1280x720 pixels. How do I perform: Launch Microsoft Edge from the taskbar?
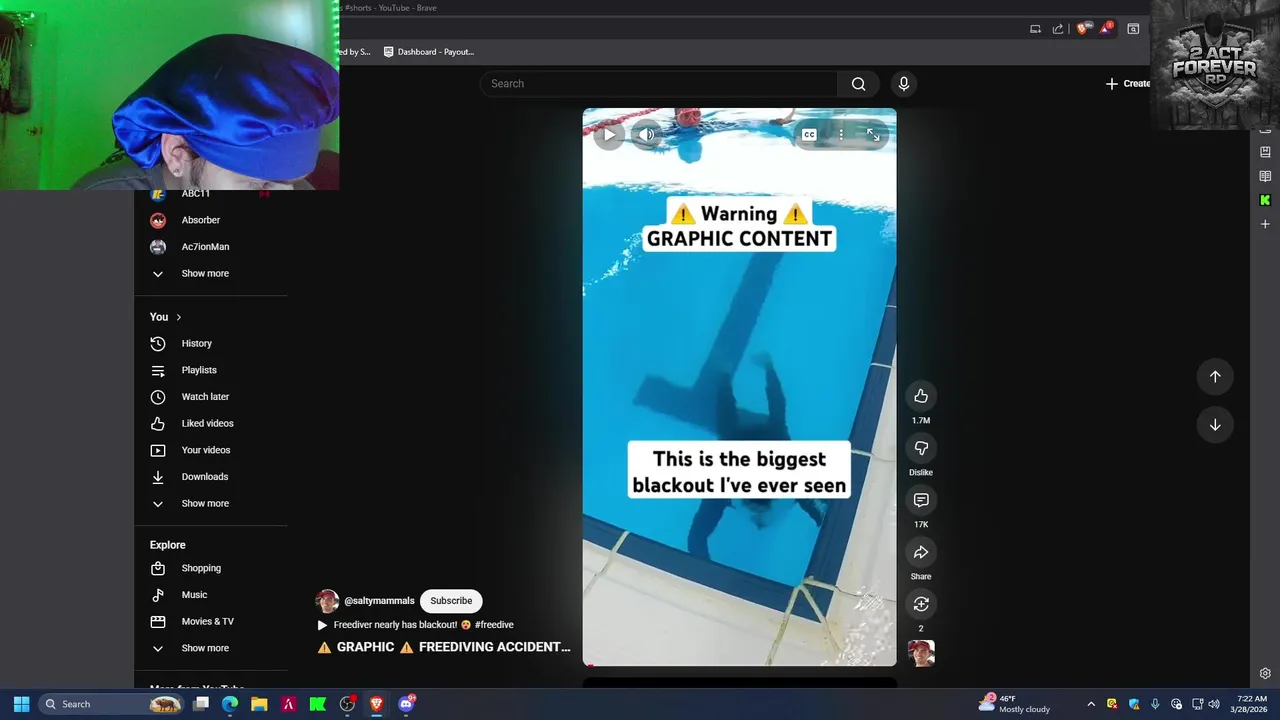[230, 704]
